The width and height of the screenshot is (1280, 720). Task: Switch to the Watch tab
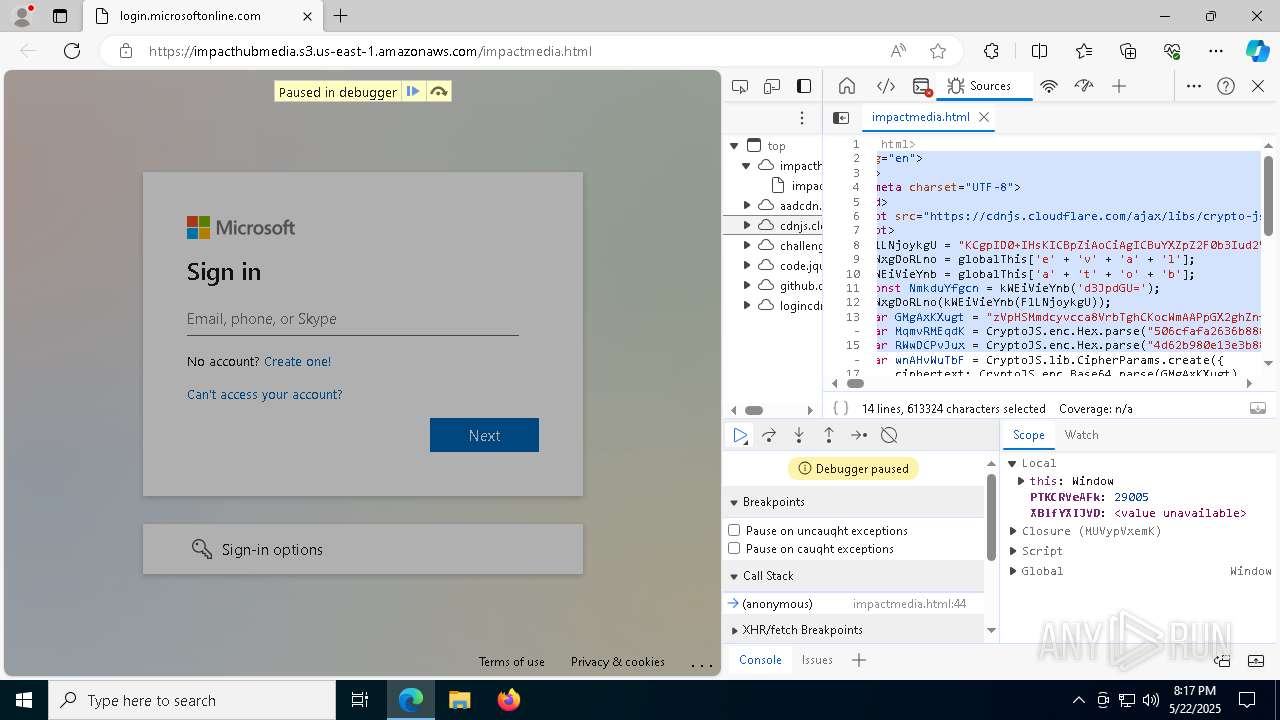point(1081,435)
